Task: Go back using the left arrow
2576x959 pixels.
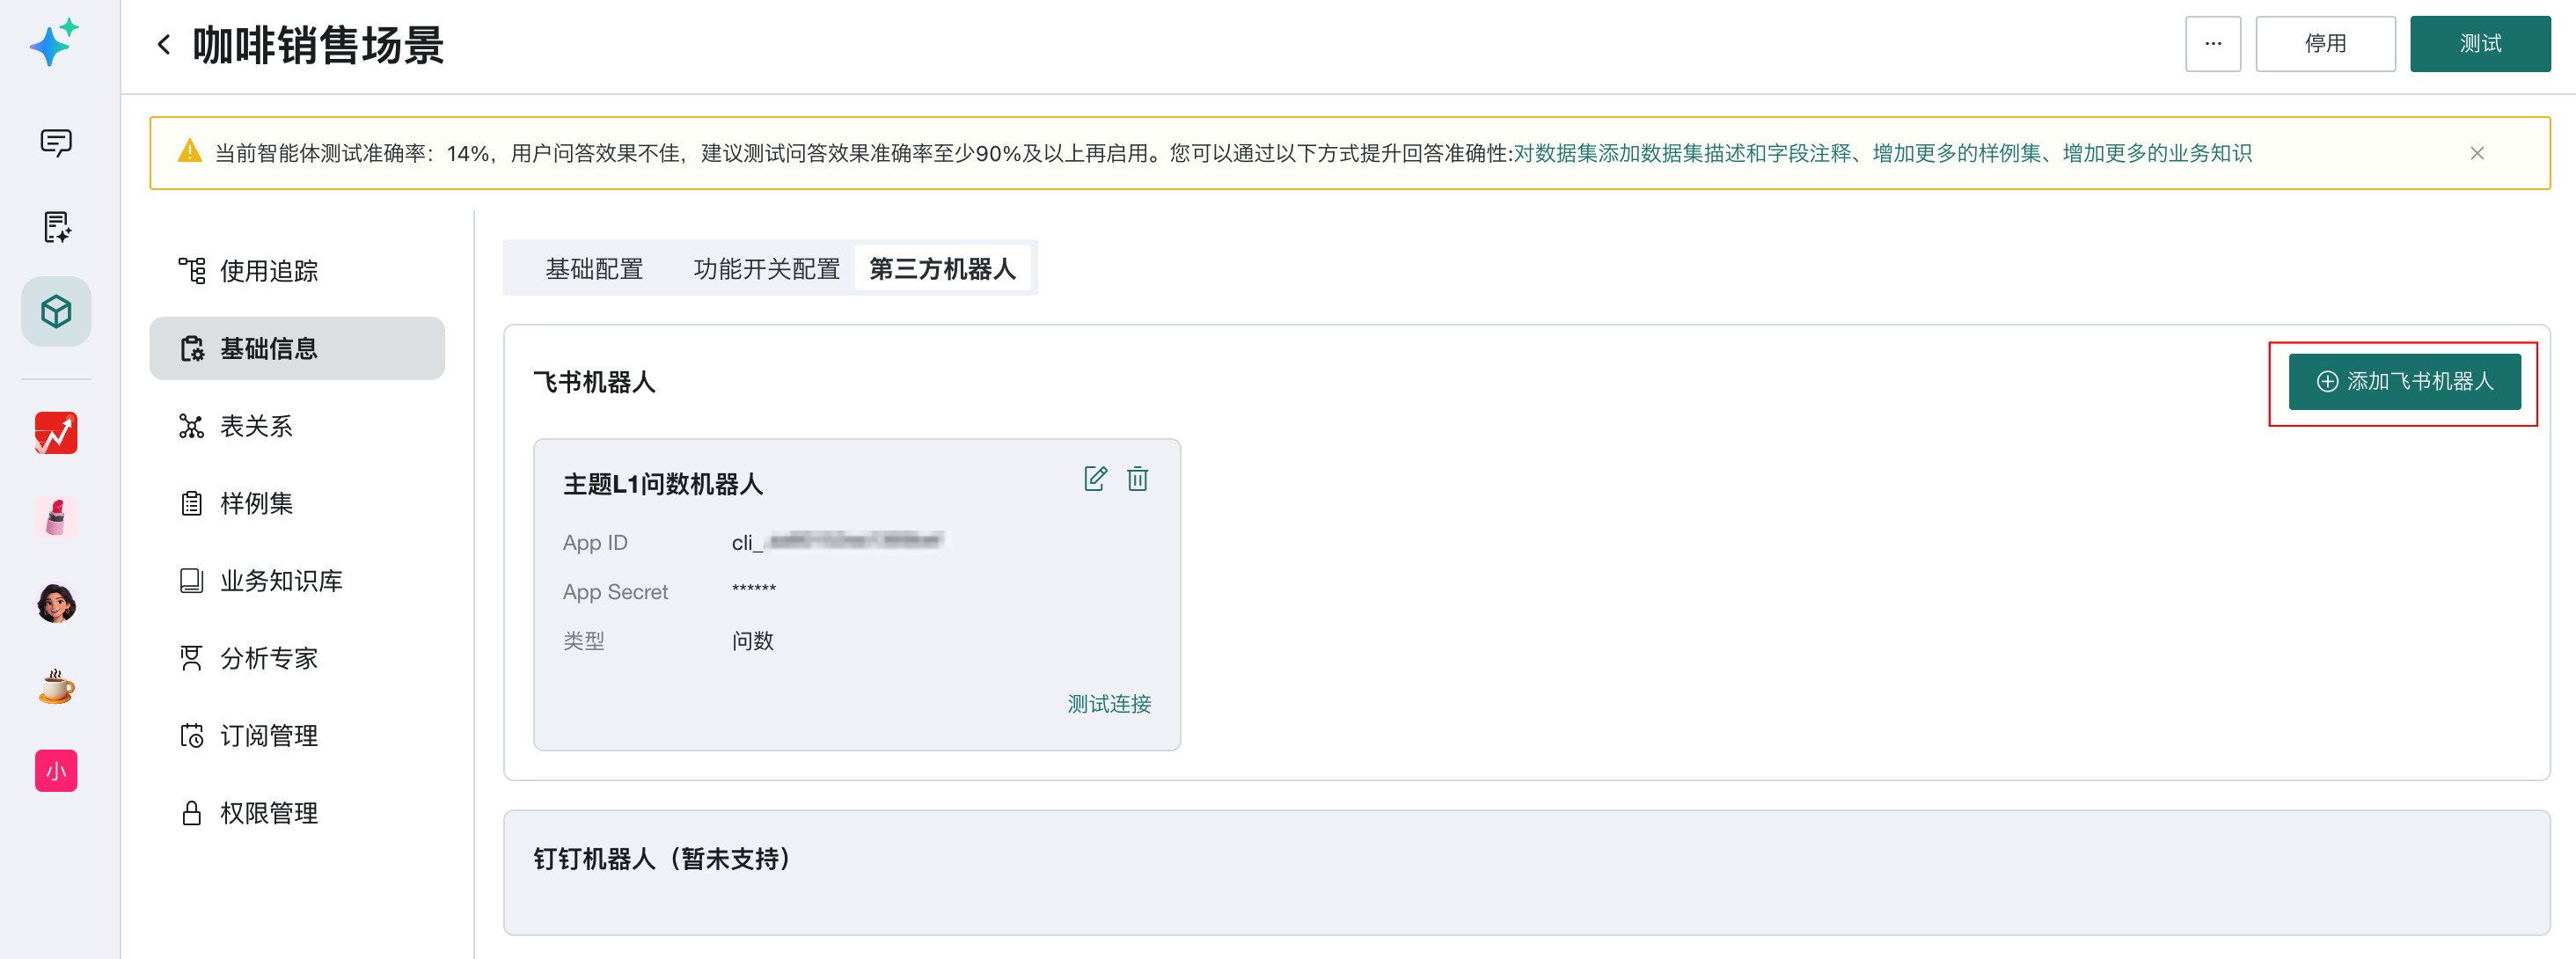Action: click(164, 45)
